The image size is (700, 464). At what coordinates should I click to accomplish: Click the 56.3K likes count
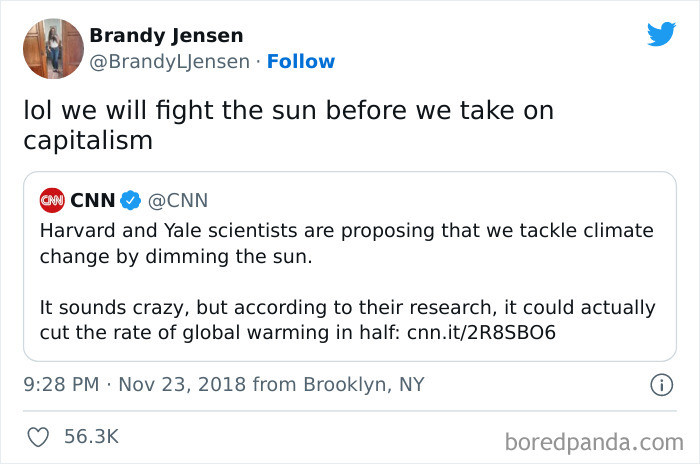[92, 437]
